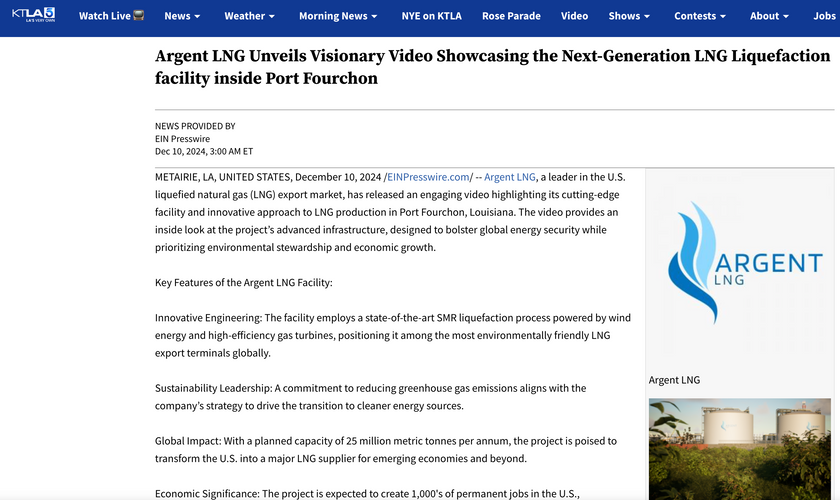The image size is (840, 500).
Task: Click the KTLA 5 logo
Action: coord(33,16)
